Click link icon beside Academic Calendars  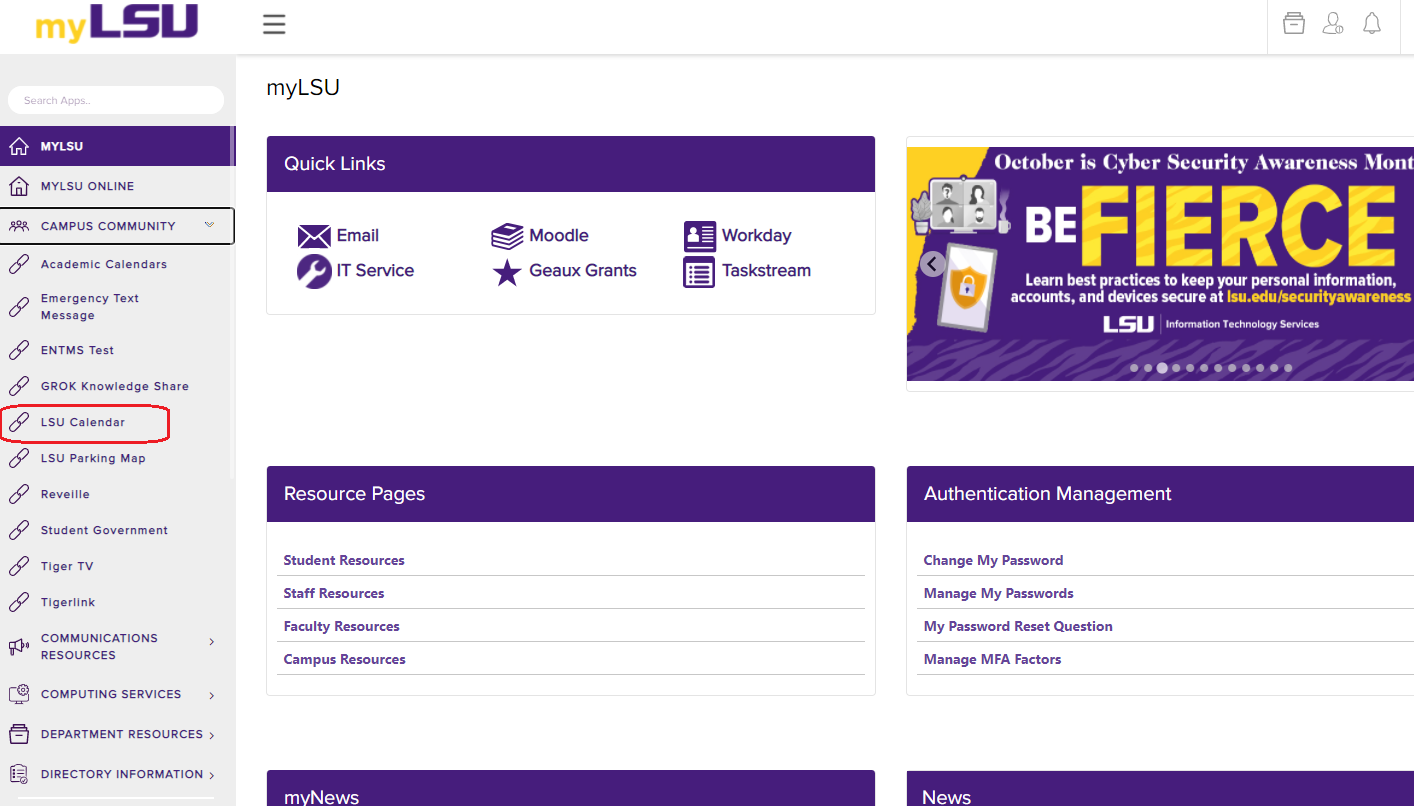(x=18, y=264)
